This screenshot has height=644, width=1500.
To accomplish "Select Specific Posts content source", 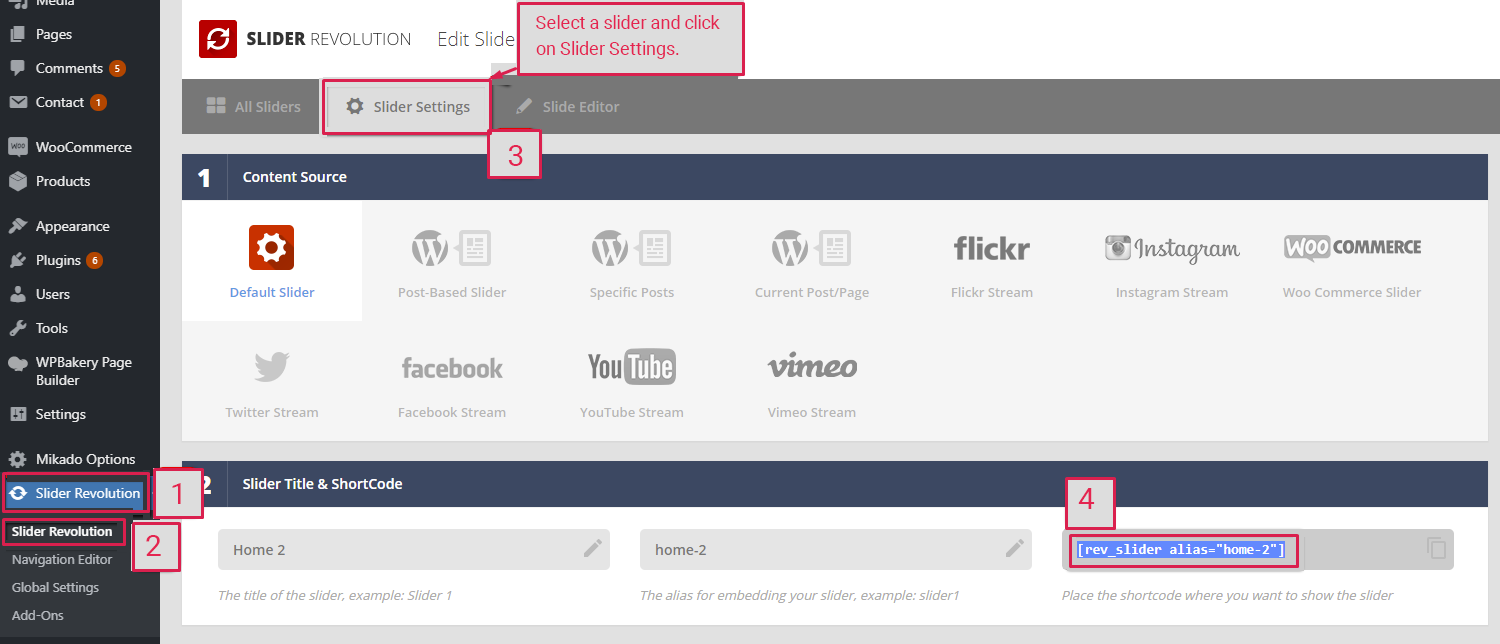I will [632, 261].
